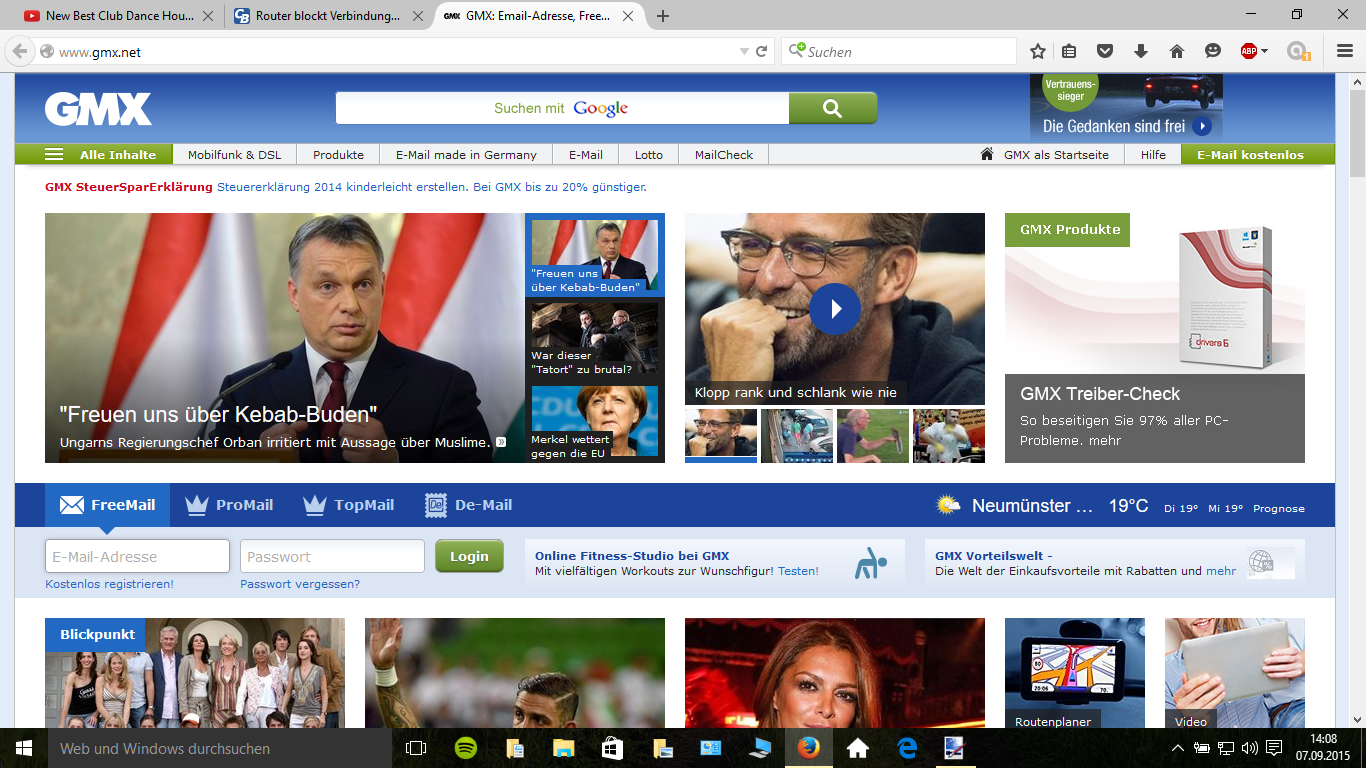Click Testen link for Fitness-Studio
The image size is (1366, 768).
tap(798, 571)
